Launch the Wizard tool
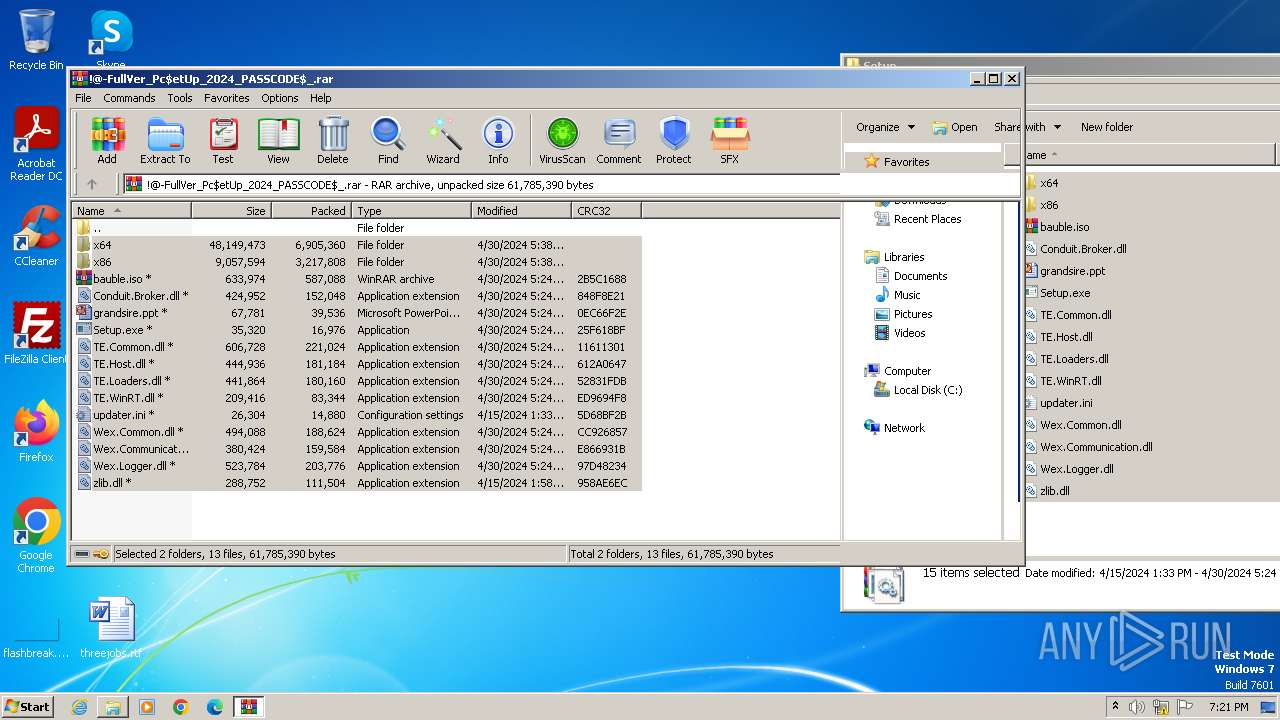Viewport: 1280px width, 720px height. (x=443, y=141)
